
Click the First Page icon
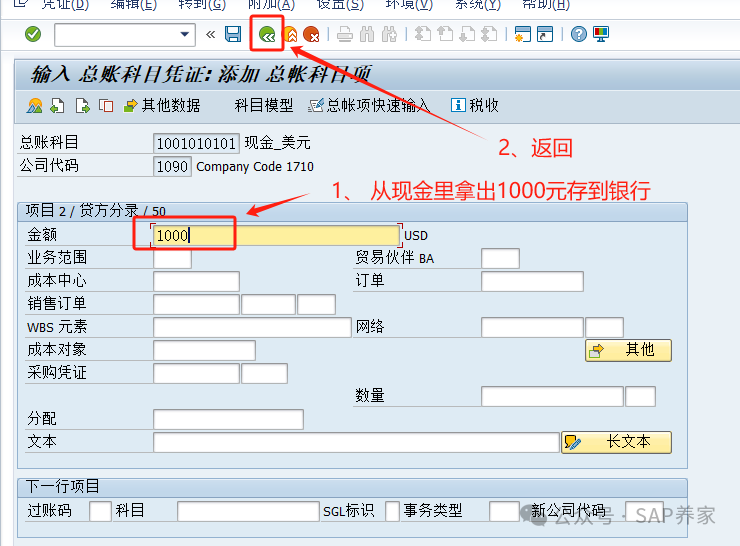click(x=423, y=34)
